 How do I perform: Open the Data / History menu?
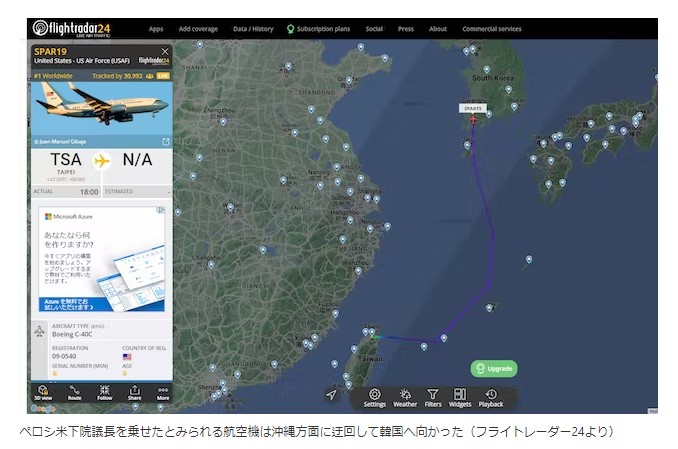tap(253, 29)
